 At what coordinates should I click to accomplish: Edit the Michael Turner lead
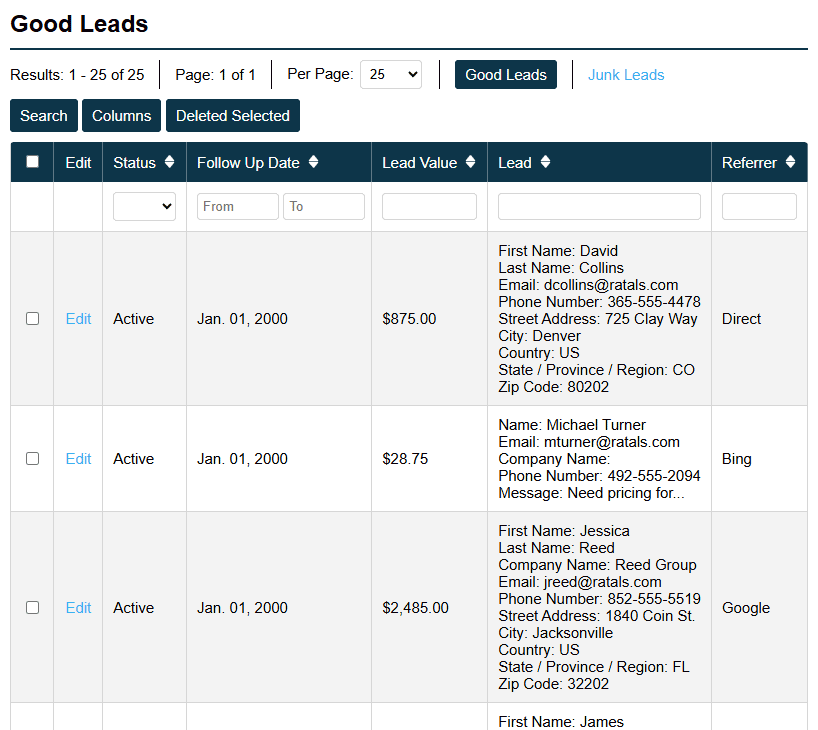[x=78, y=458]
